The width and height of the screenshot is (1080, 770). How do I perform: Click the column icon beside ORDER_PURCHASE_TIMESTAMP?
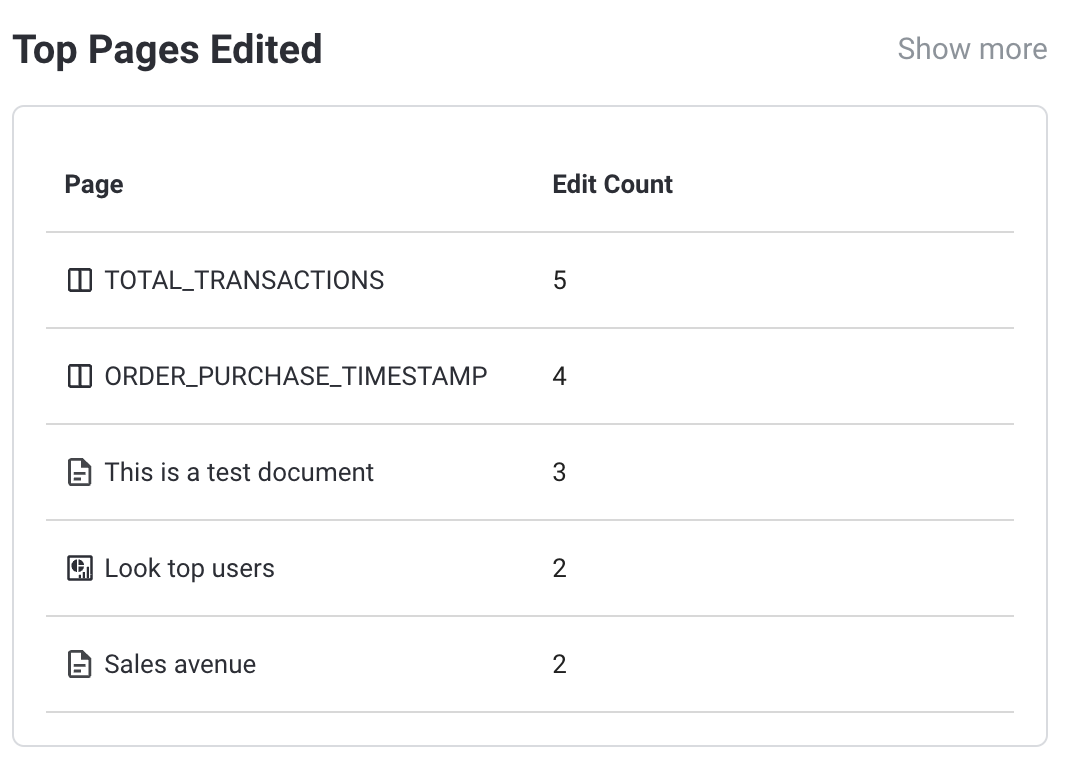click(x=79, y=377)
